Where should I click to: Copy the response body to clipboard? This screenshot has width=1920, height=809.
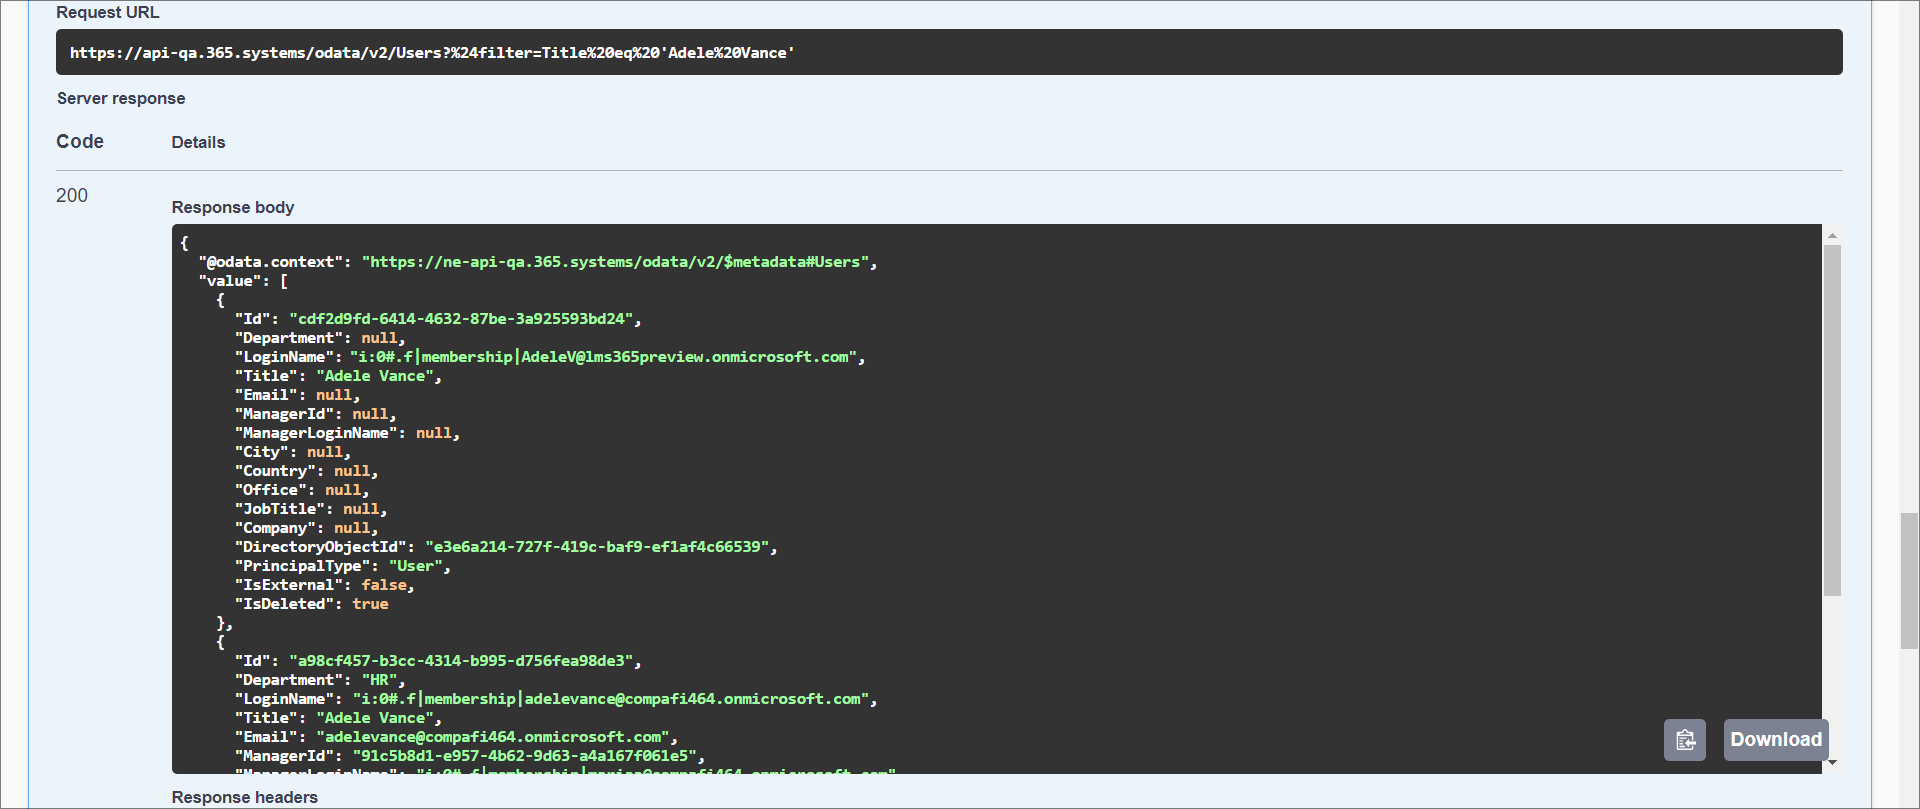pyautogui.click(x=1684, y=740)
